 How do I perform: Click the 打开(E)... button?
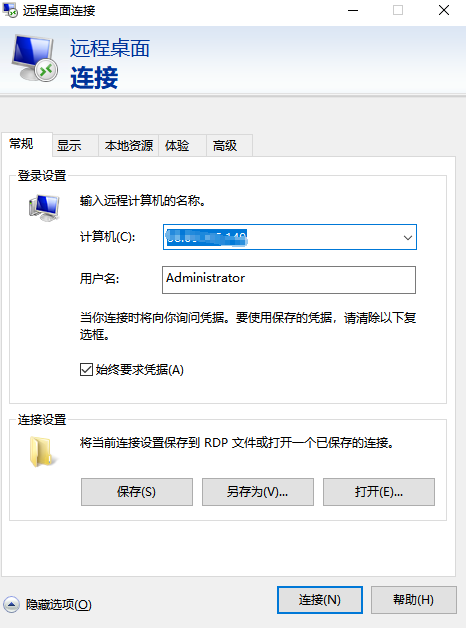pos(379,492)
